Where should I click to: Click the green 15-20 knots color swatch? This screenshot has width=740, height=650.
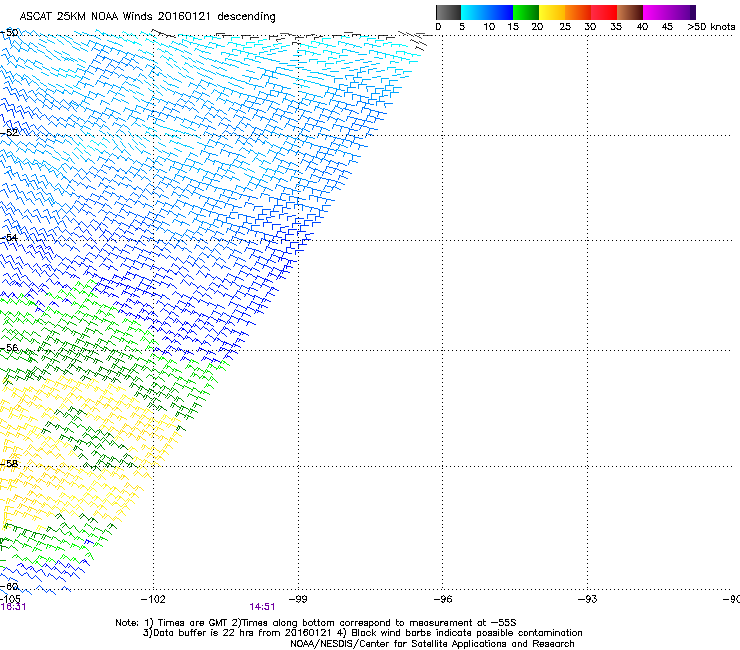[x=526, y=12]
